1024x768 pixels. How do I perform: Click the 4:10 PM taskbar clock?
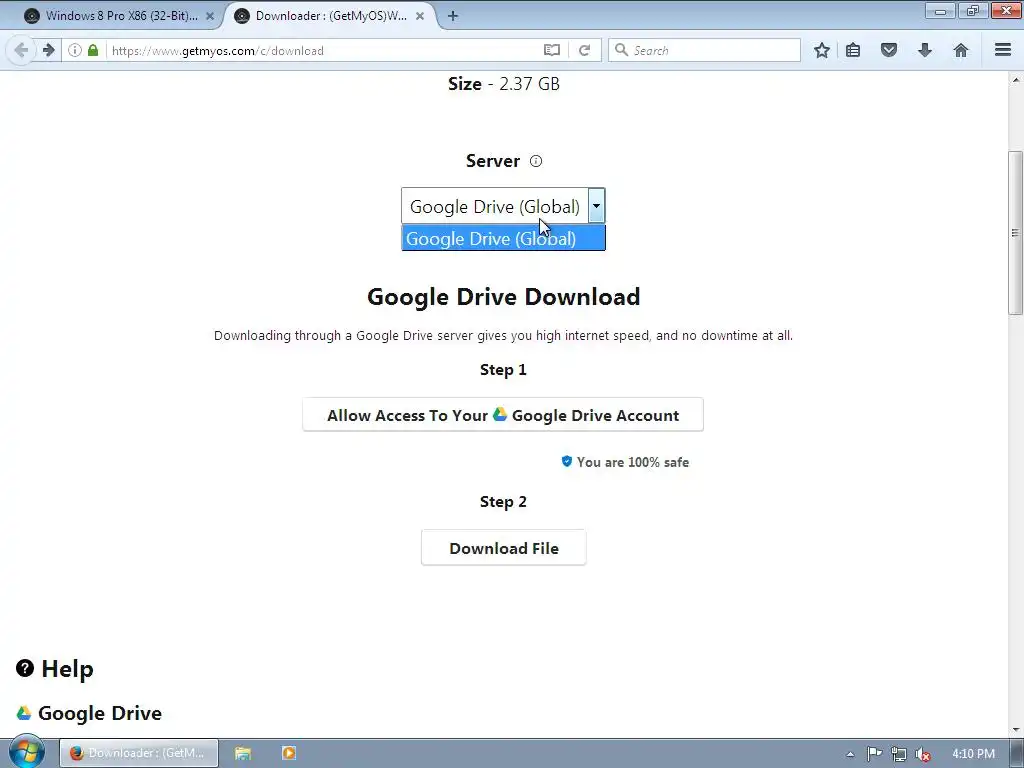click(973, 754)
